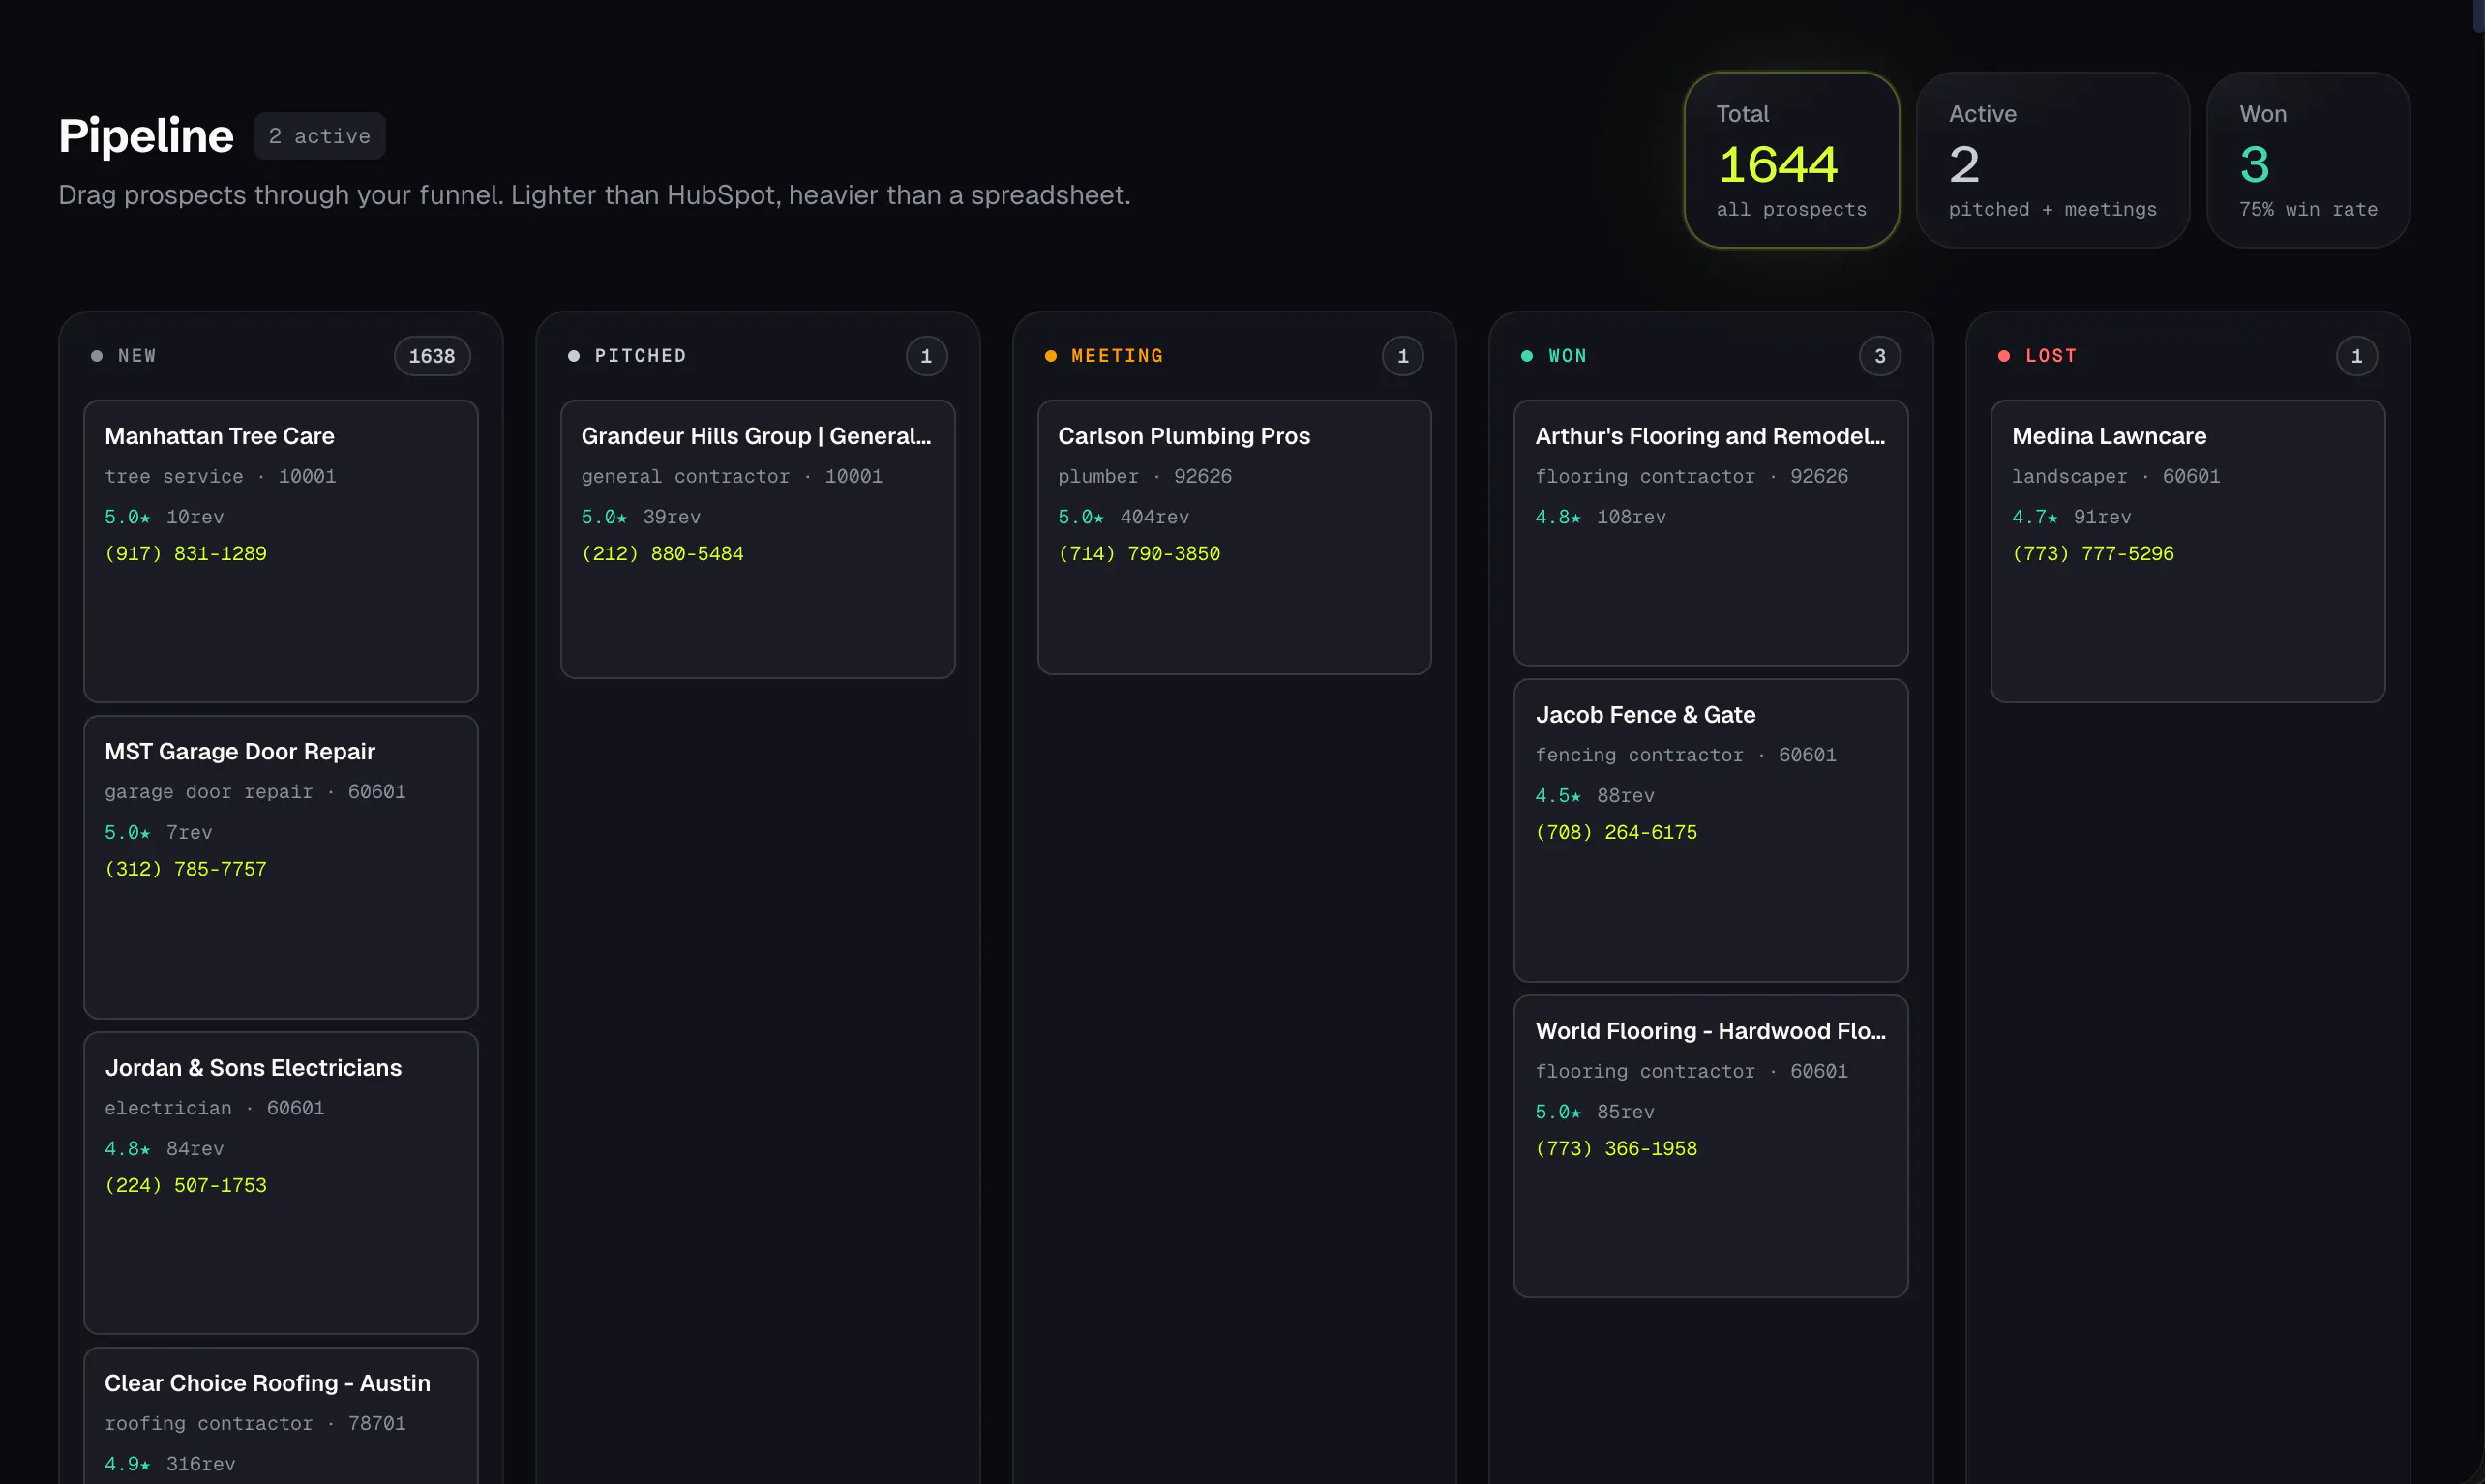Select the MEETING column header
The image size is (2485, 1484).
pos(1117,356)
